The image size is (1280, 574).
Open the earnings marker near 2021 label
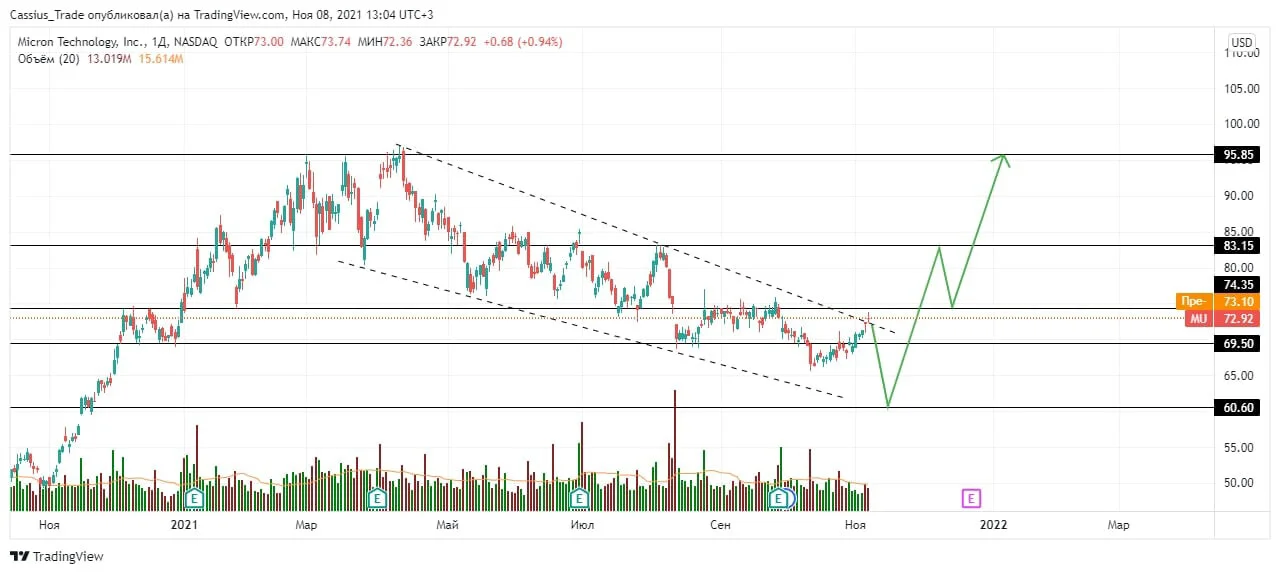point(196,497)
